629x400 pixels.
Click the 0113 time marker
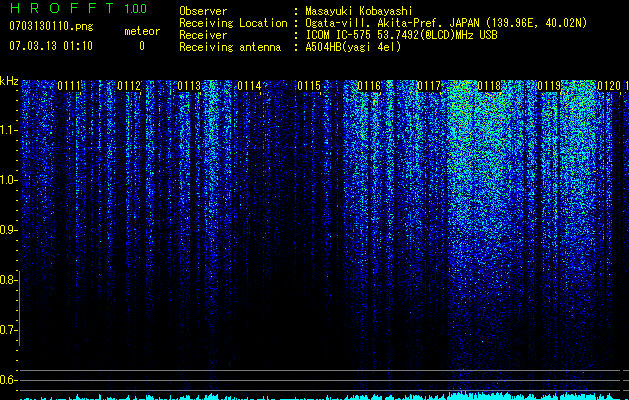pos(189,86)
